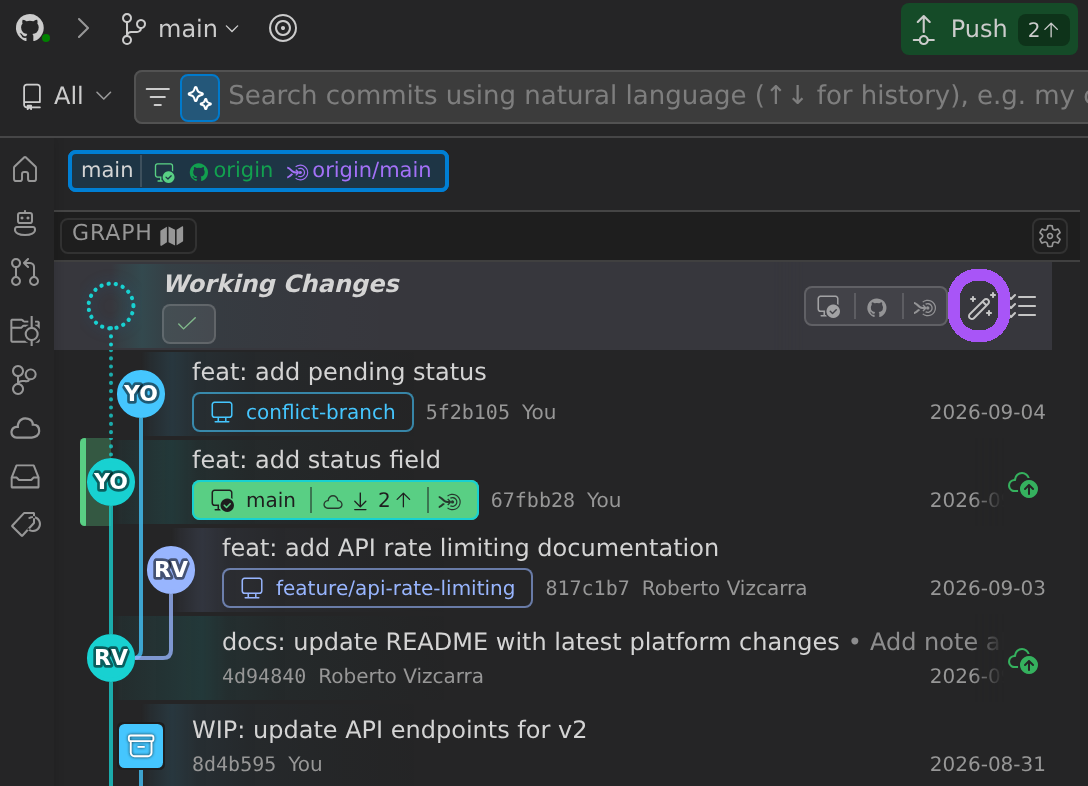The width and height of the screenshot is (1088, 786).
Task: Select commit feat: add pending status
Action: pyautogui.click(x=339, y=372)
